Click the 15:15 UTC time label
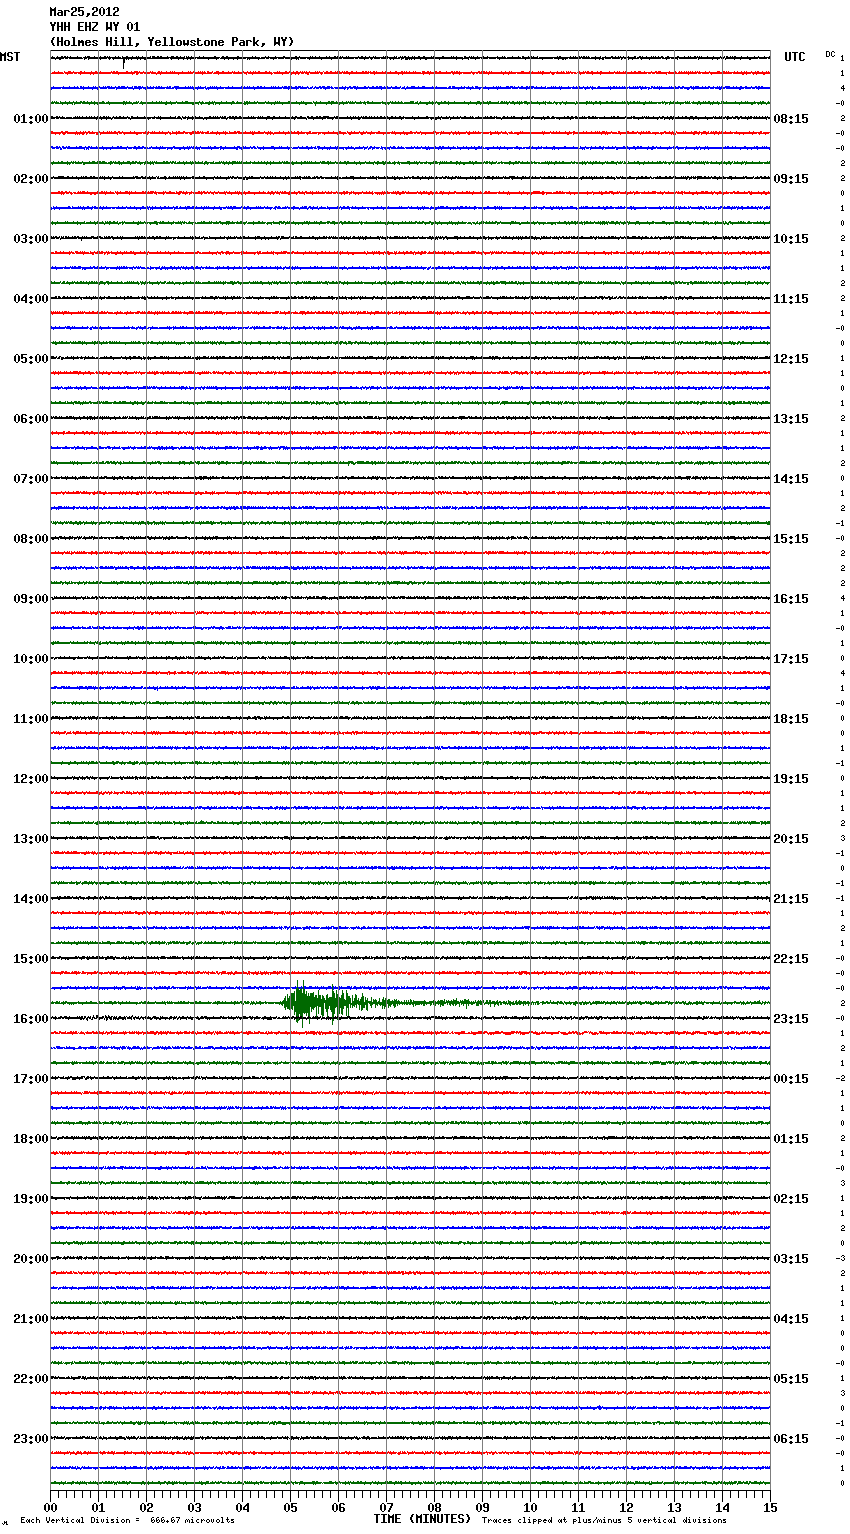Viewport: 850px width, 1534px height. pyautogui.click(x=791, y=539)
